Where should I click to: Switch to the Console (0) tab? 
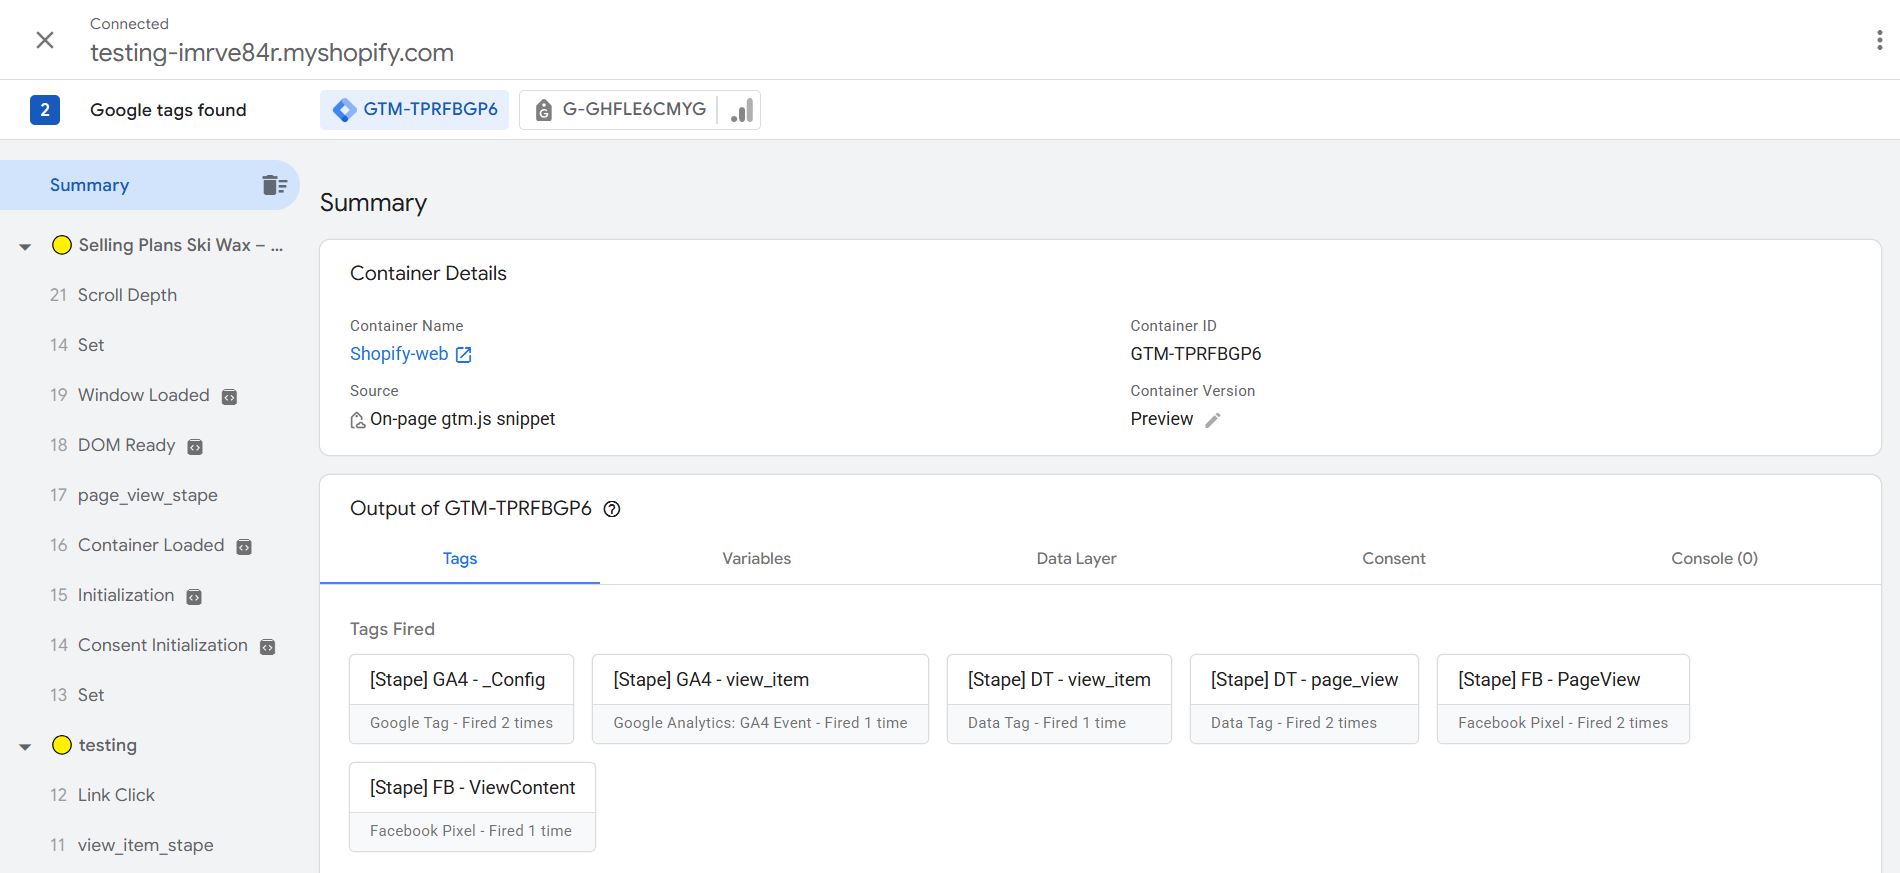point(1714,559)
